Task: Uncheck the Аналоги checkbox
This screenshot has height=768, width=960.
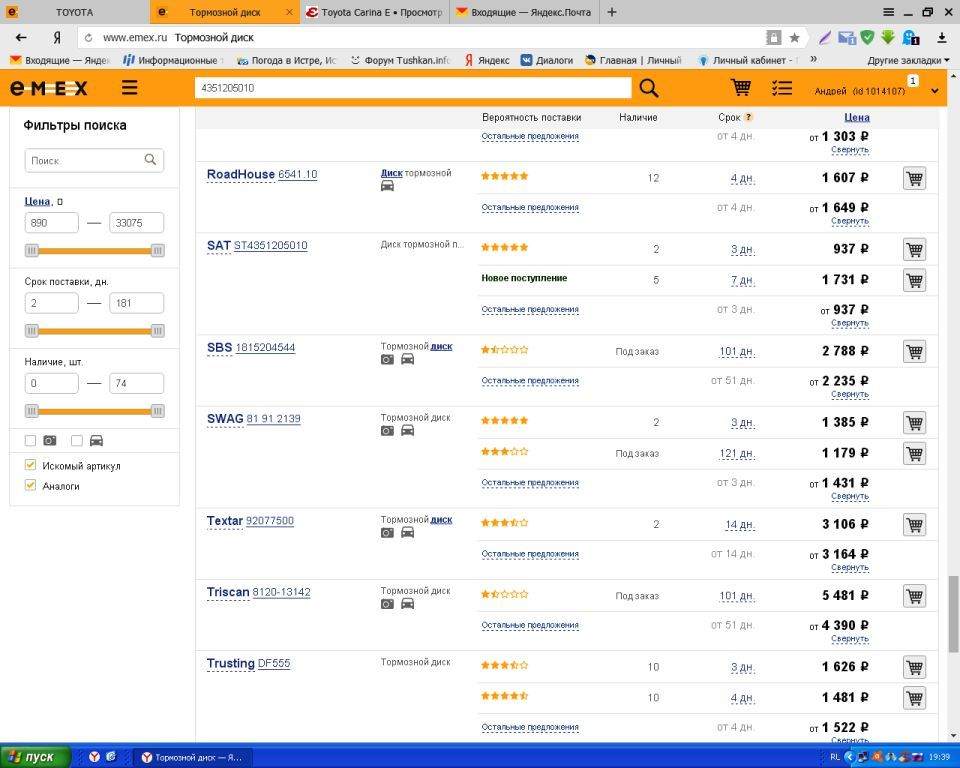Action: 30,485
